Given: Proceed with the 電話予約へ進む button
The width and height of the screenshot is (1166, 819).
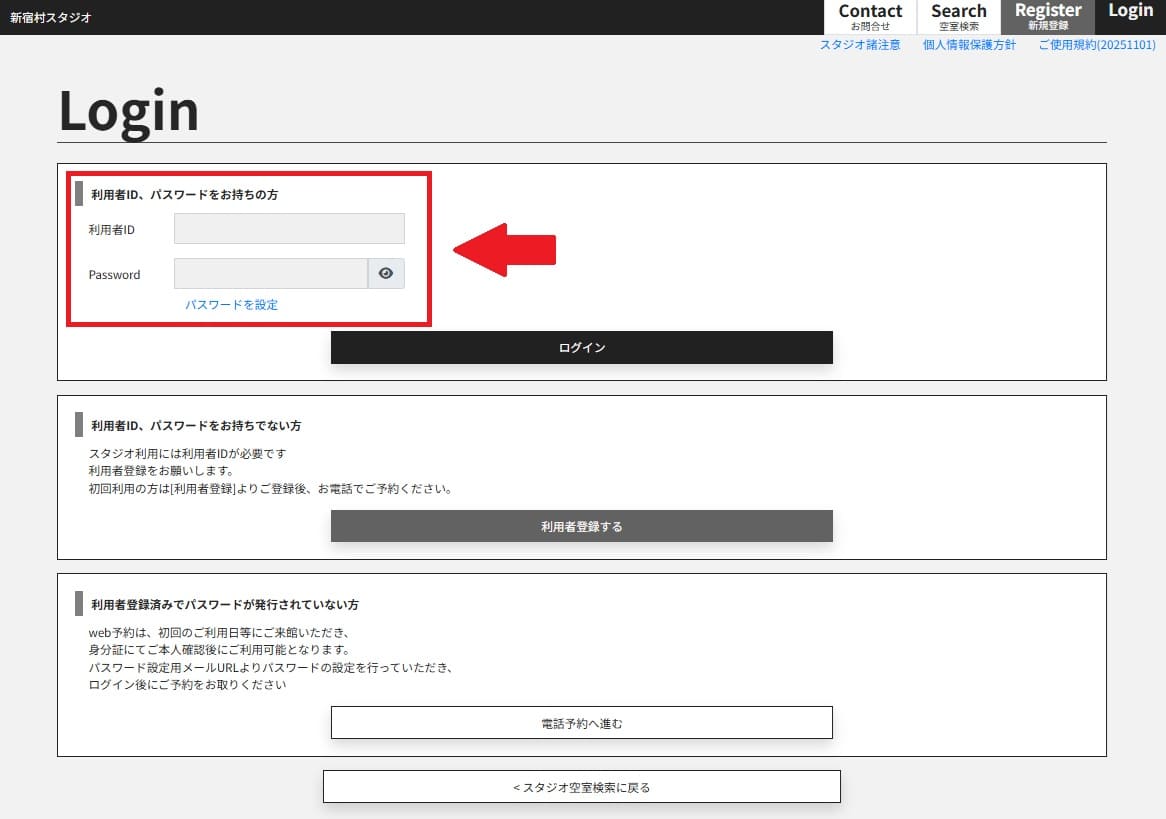Looking at the screenshot, I should click(581, 723).
